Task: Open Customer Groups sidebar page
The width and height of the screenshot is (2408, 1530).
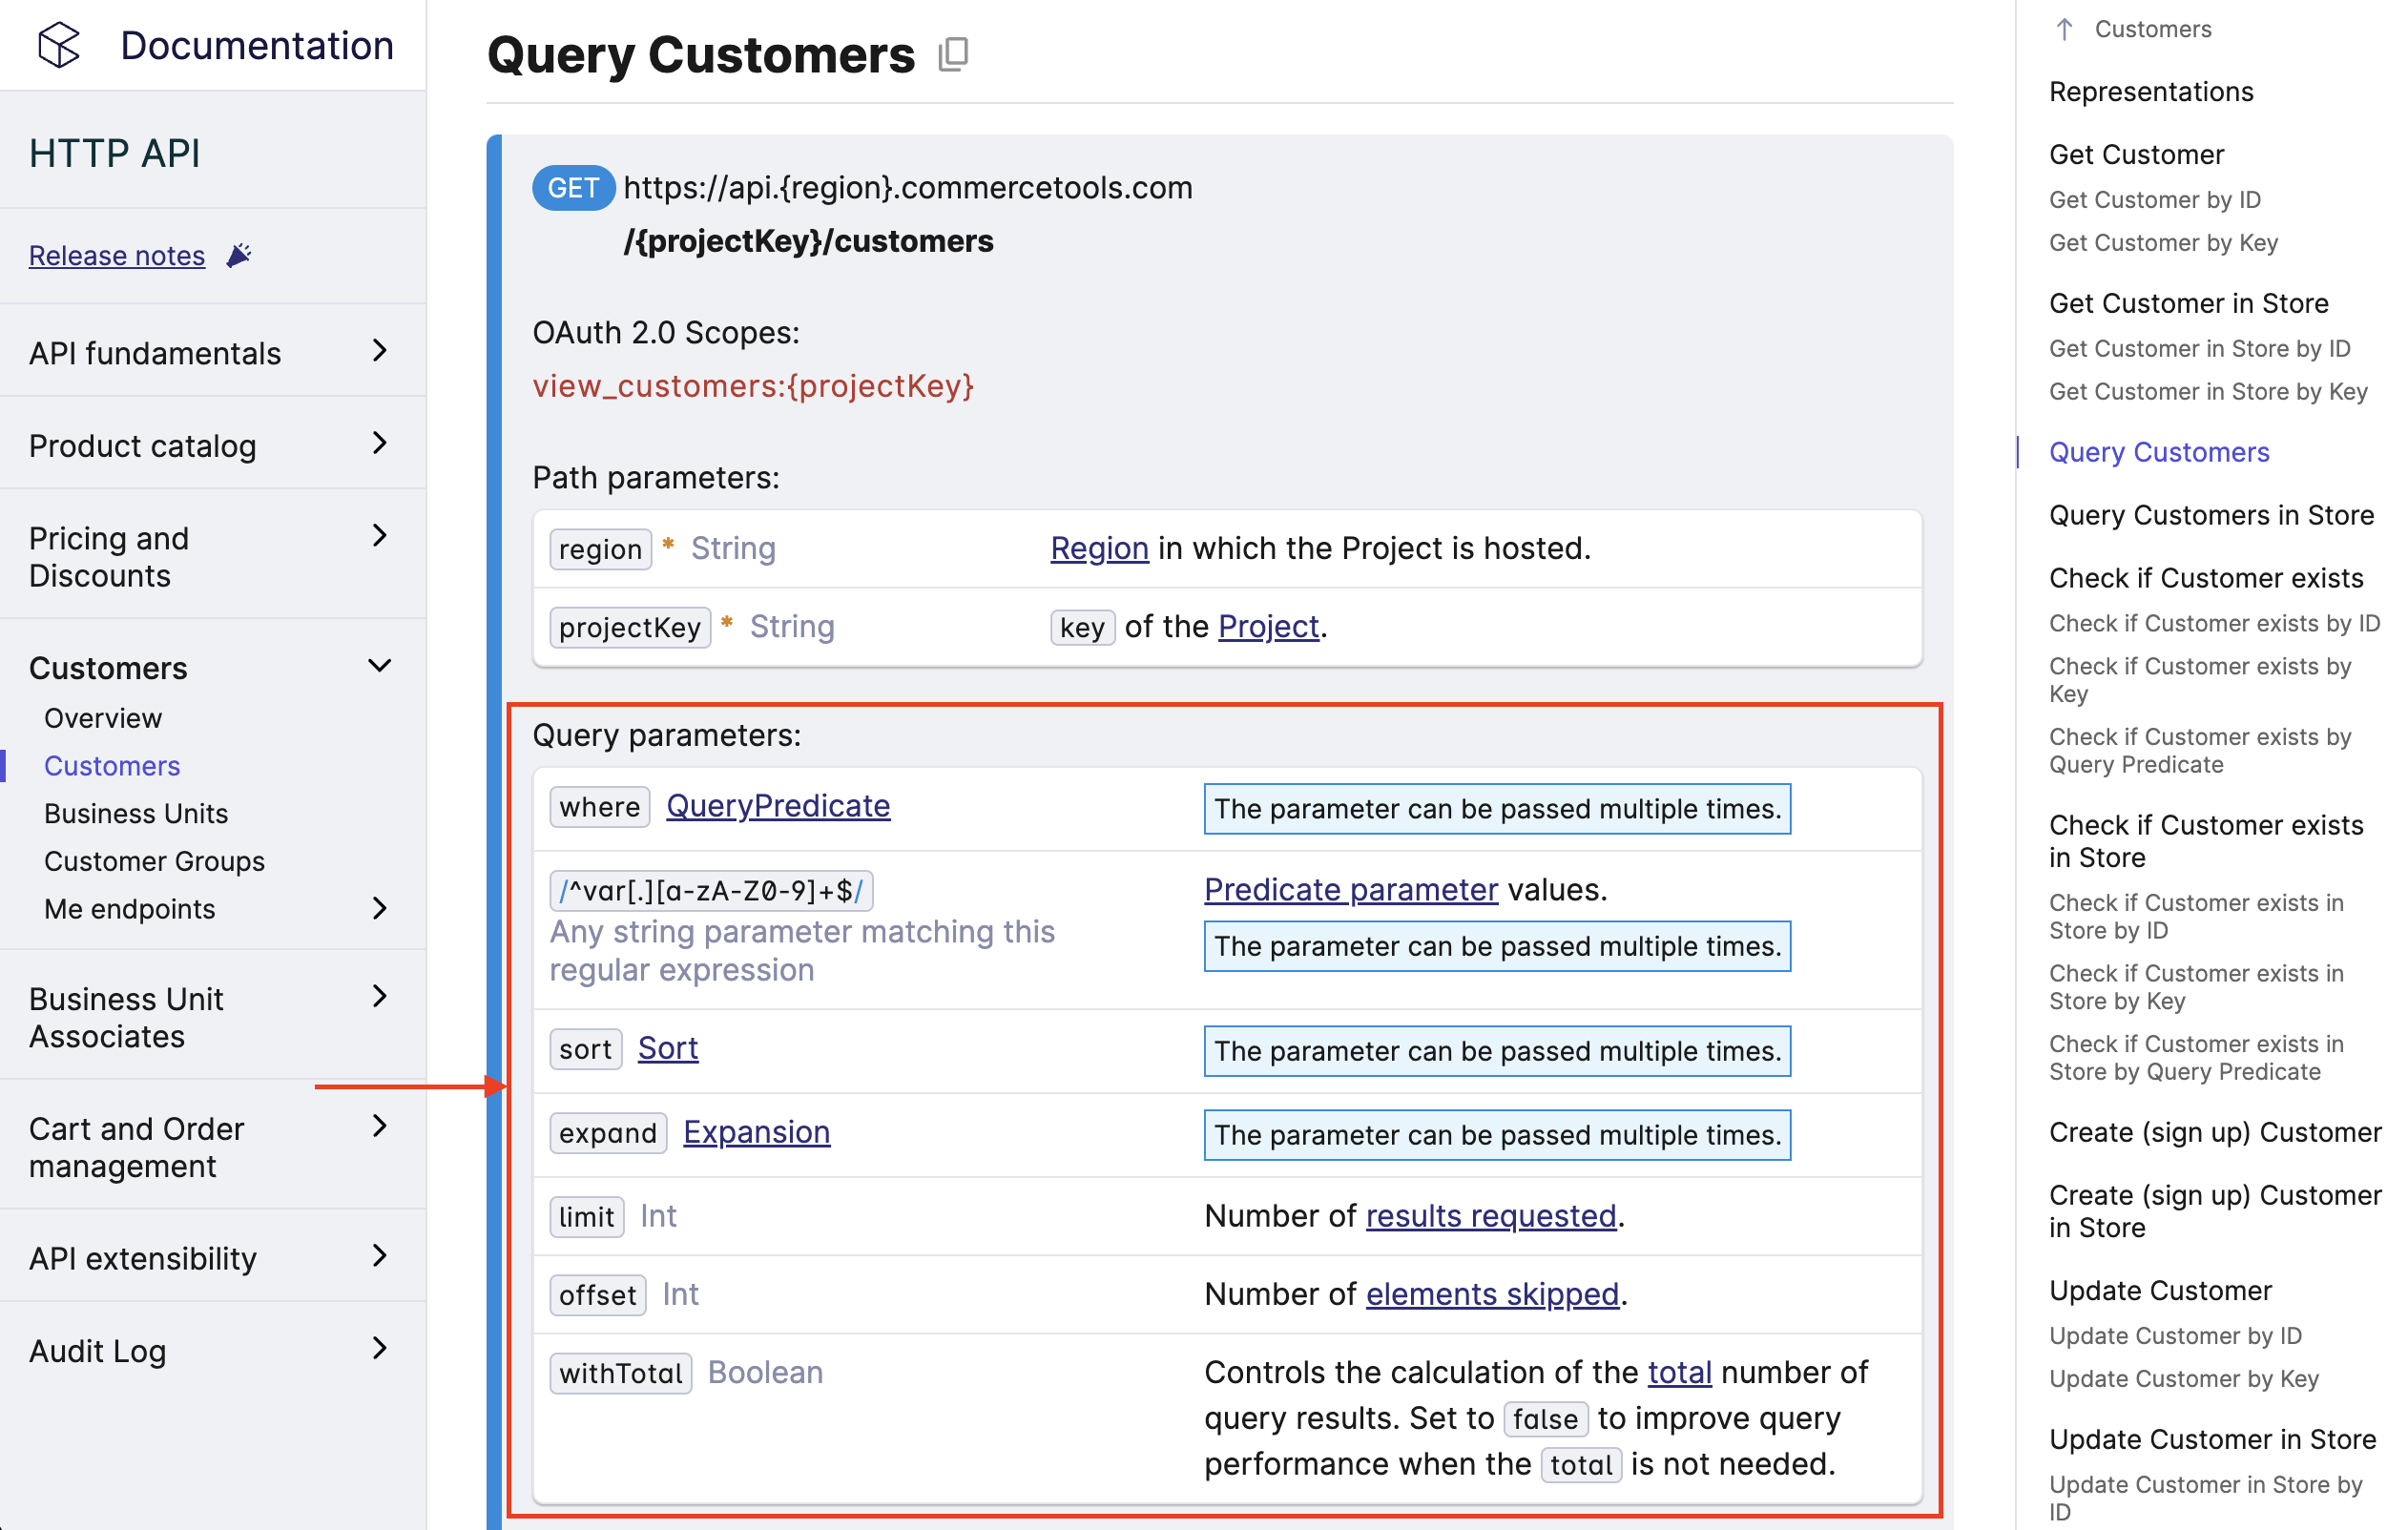Action: tap(154, 861)
